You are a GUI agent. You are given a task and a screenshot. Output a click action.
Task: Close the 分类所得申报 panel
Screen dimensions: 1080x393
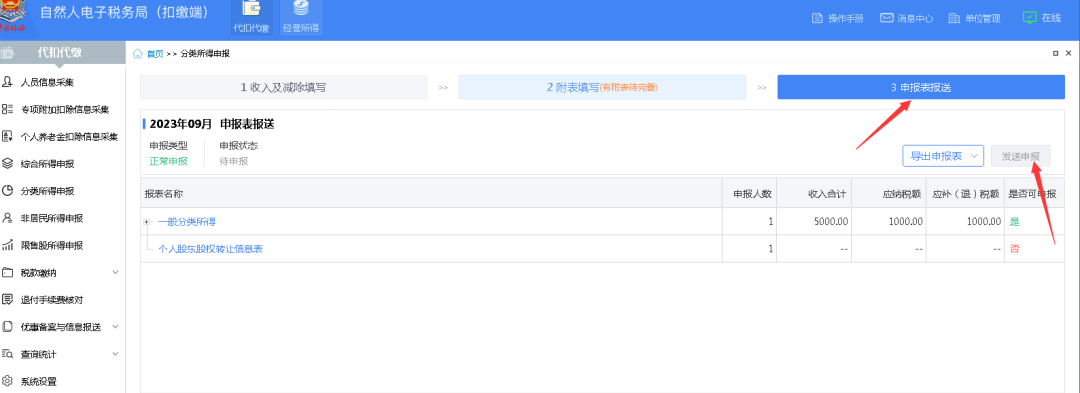pos(1069,53)
